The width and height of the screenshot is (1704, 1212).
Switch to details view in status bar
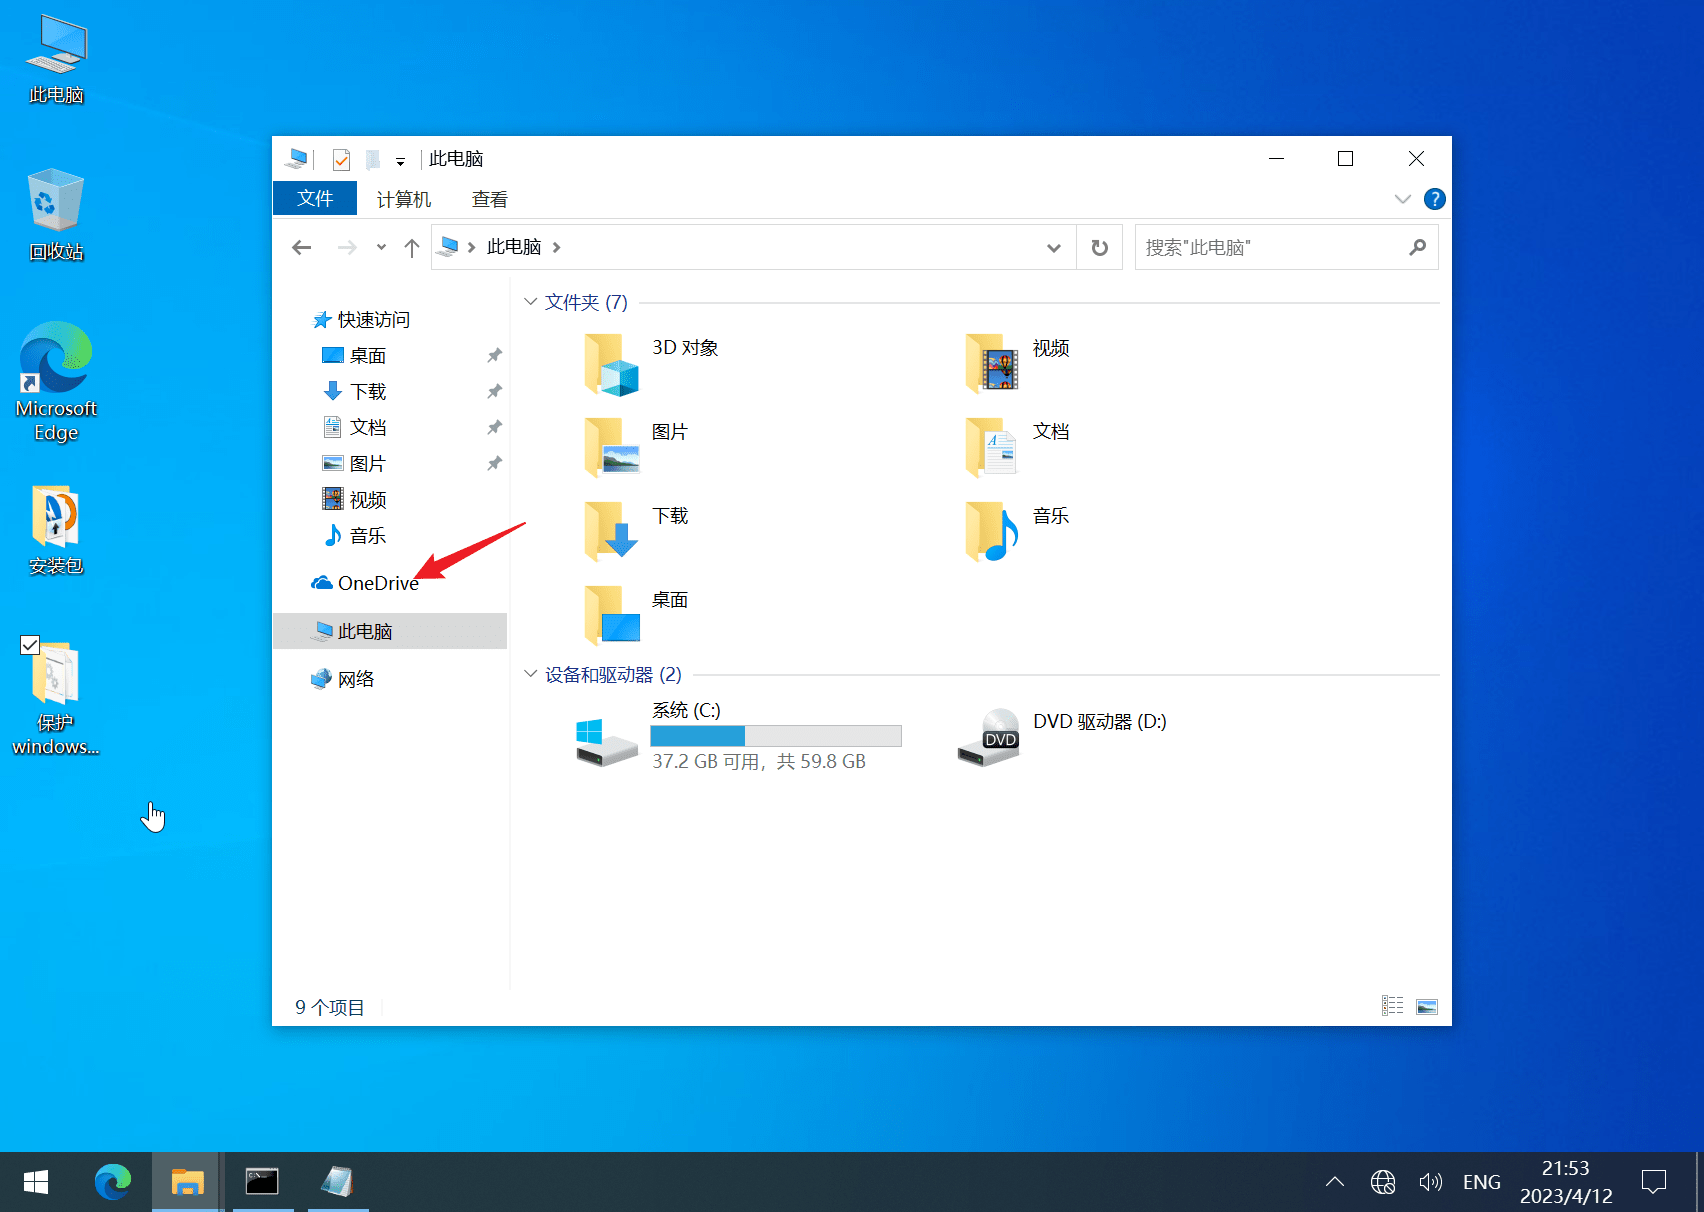tap(1392, 1006)
